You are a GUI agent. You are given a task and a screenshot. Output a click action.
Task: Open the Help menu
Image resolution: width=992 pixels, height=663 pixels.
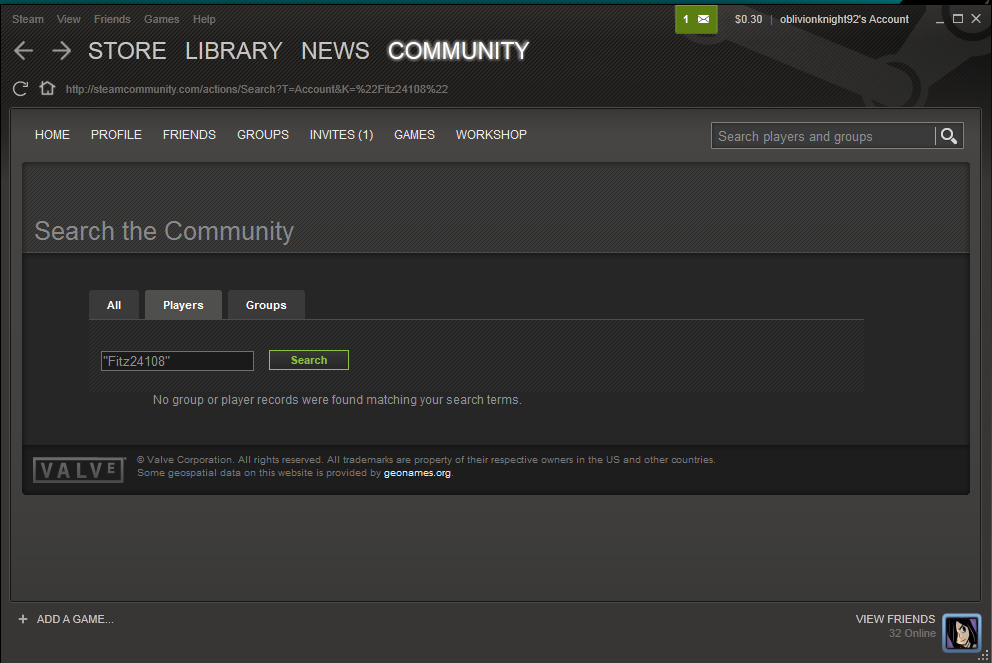pyautogui.click(x=204, y=19)
